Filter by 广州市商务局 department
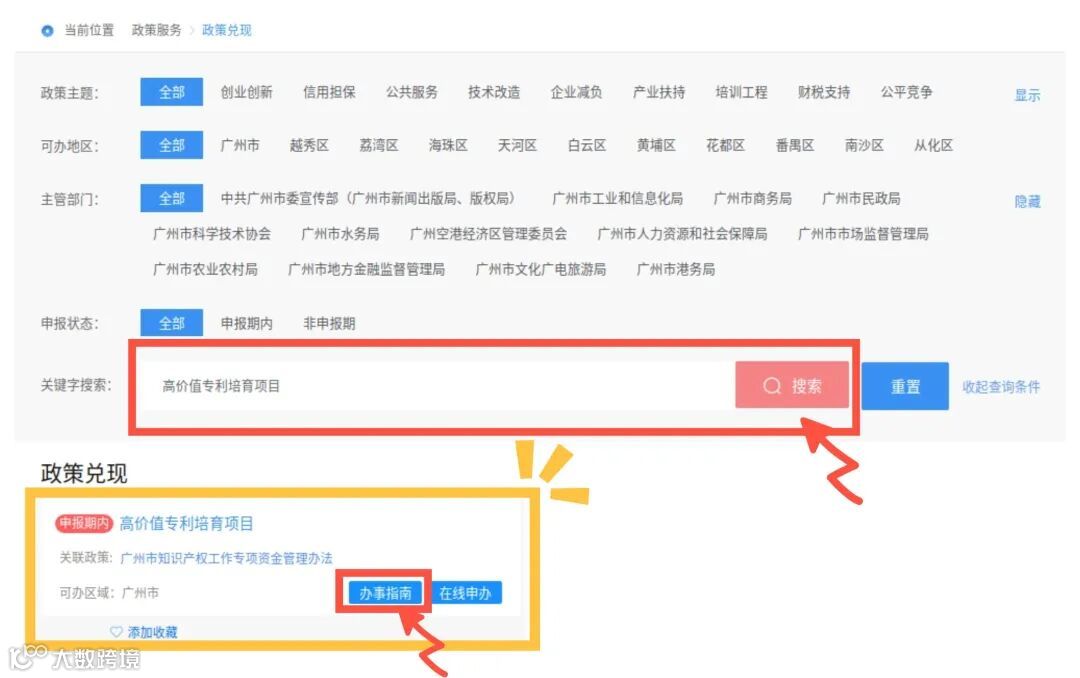The width and height of the screenshot is (1080, 678). click(x=752, y=199)
